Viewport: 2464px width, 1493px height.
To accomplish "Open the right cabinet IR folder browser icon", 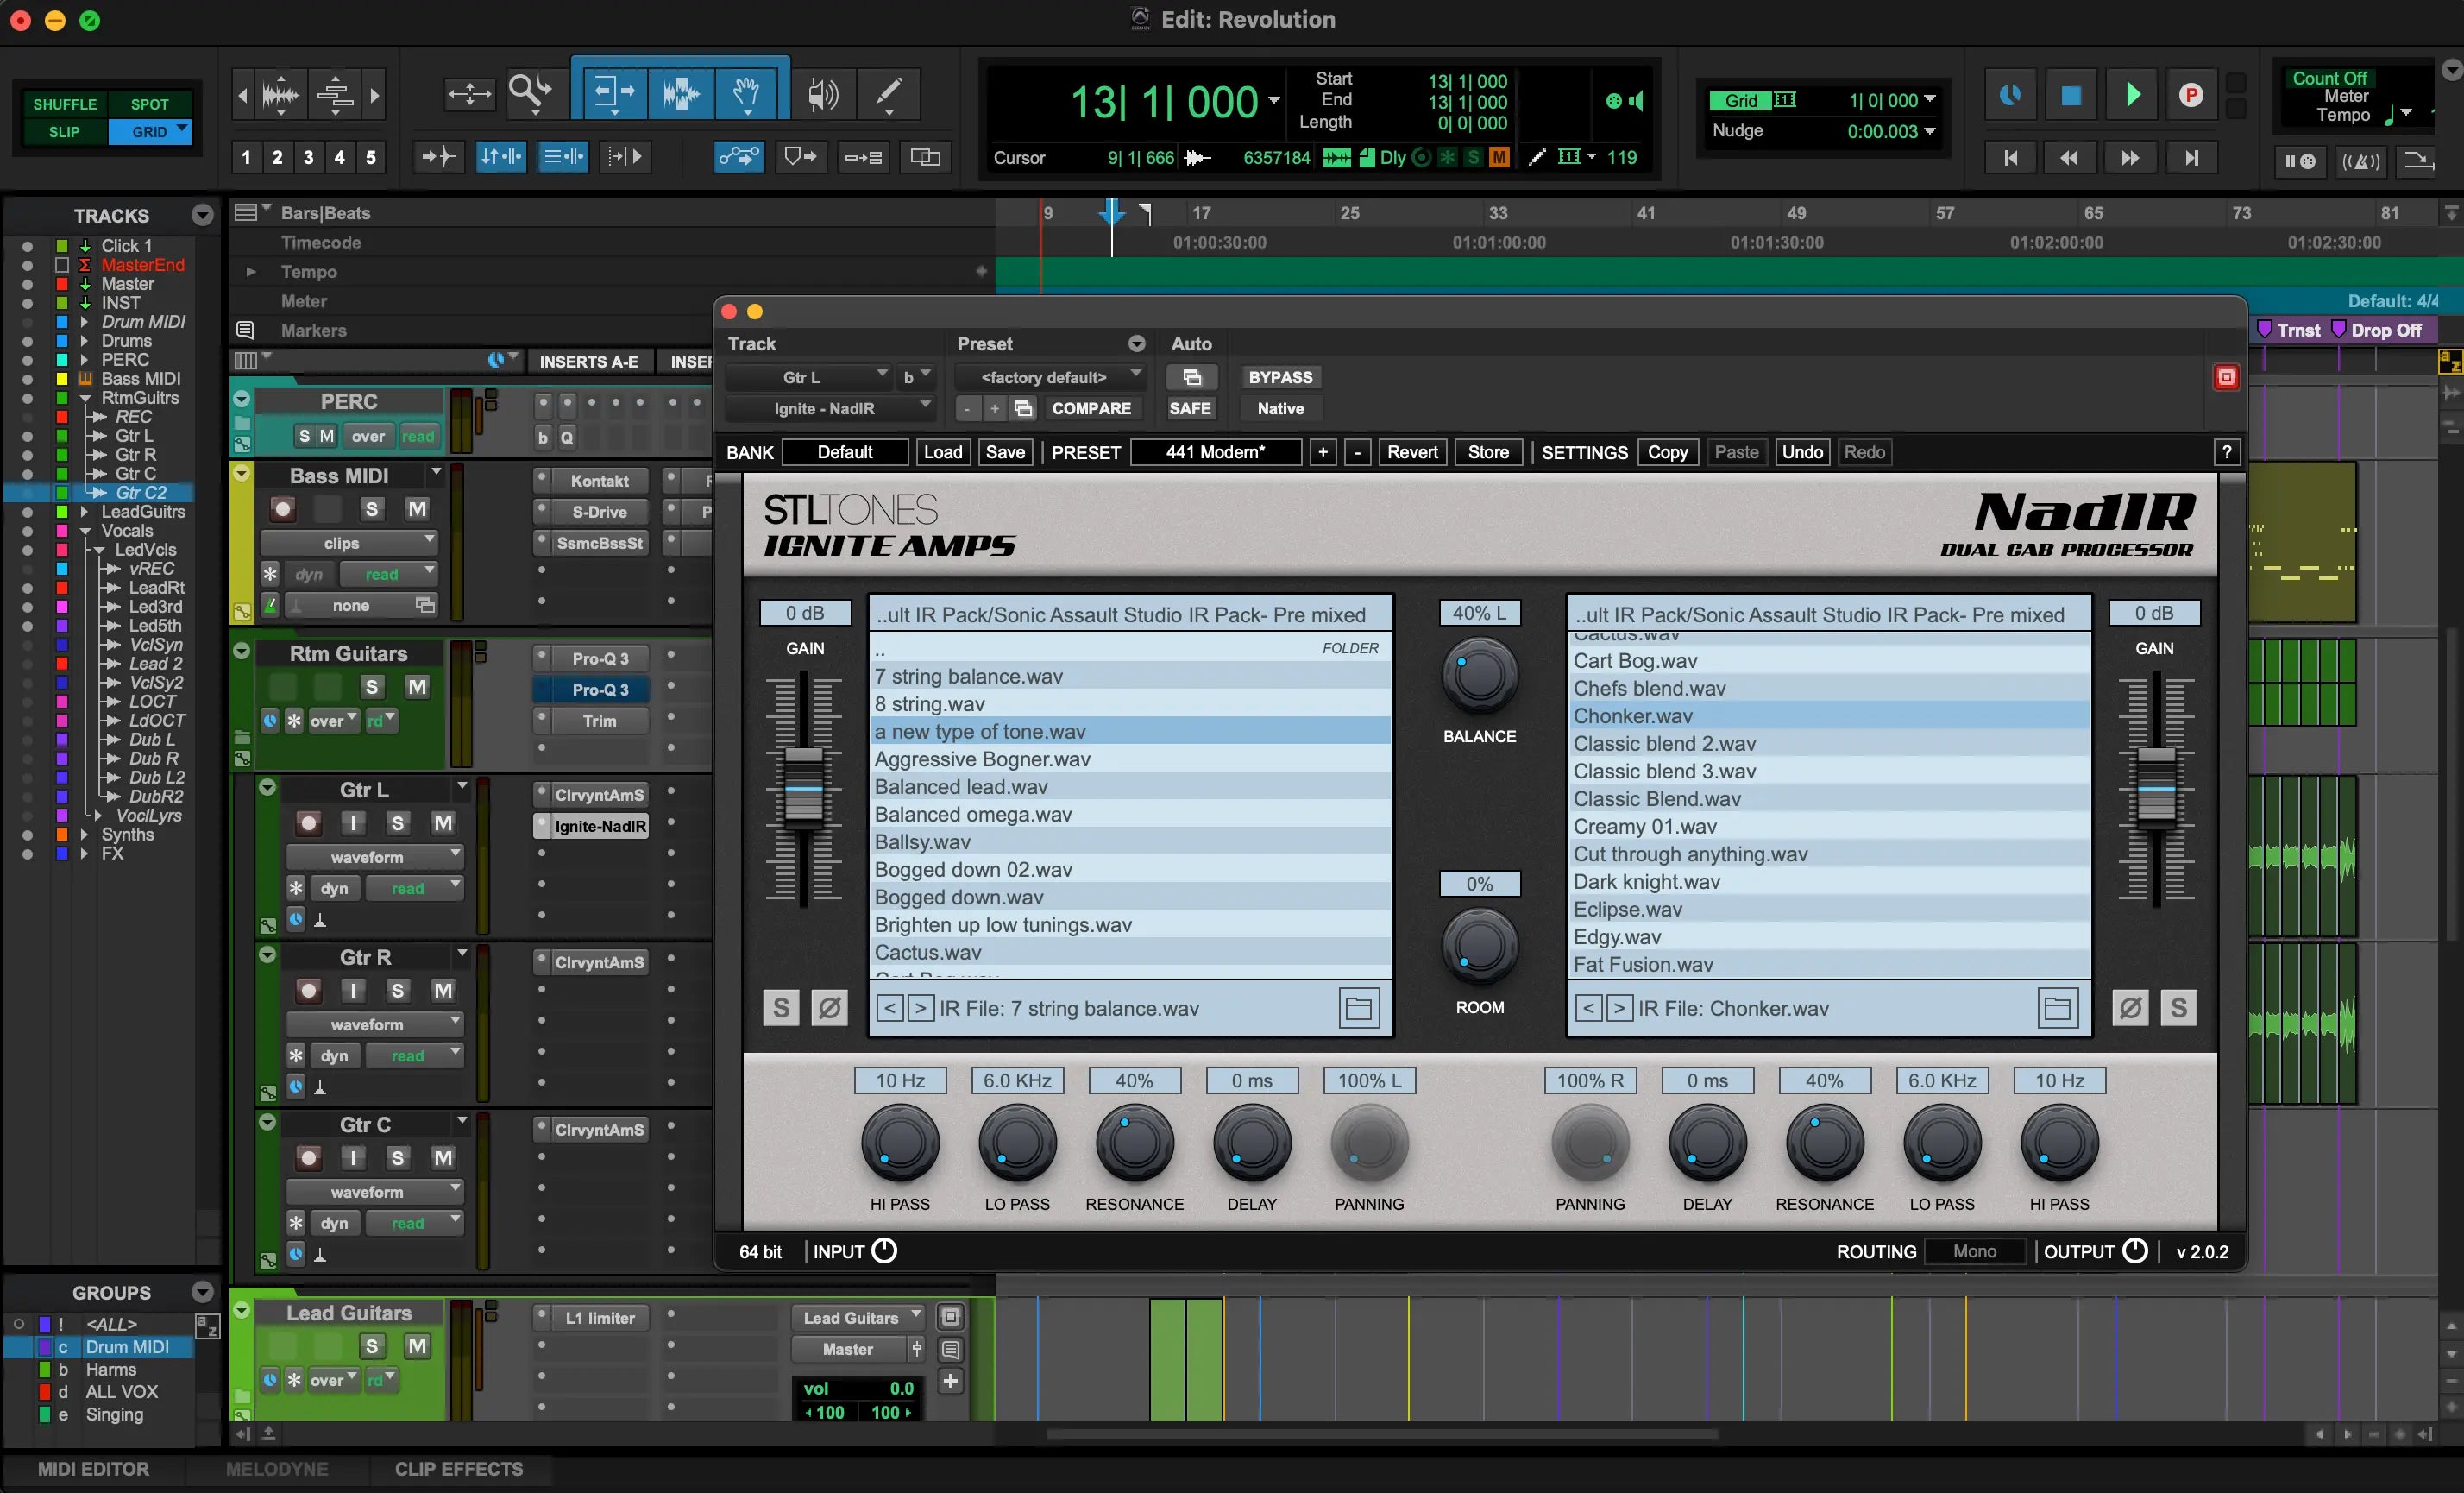I will point(2056,1007).
